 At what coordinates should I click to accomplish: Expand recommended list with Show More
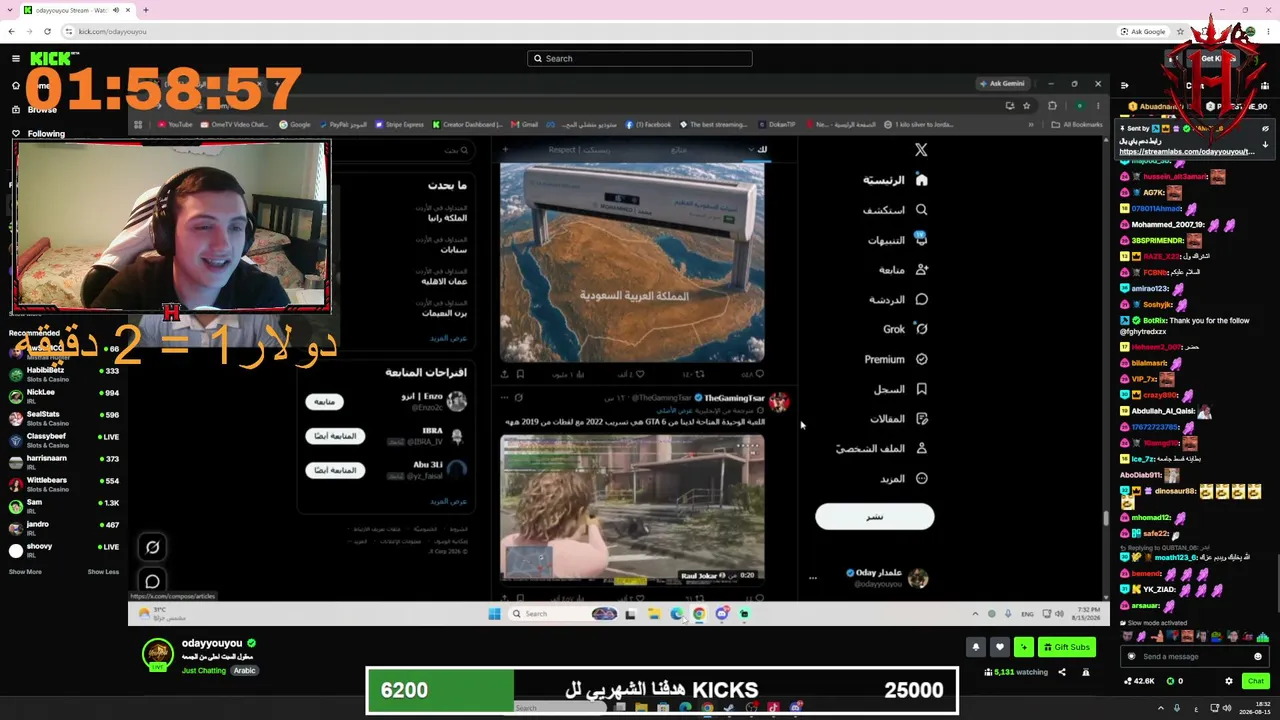pyautogui.click(x=25, y=572)
